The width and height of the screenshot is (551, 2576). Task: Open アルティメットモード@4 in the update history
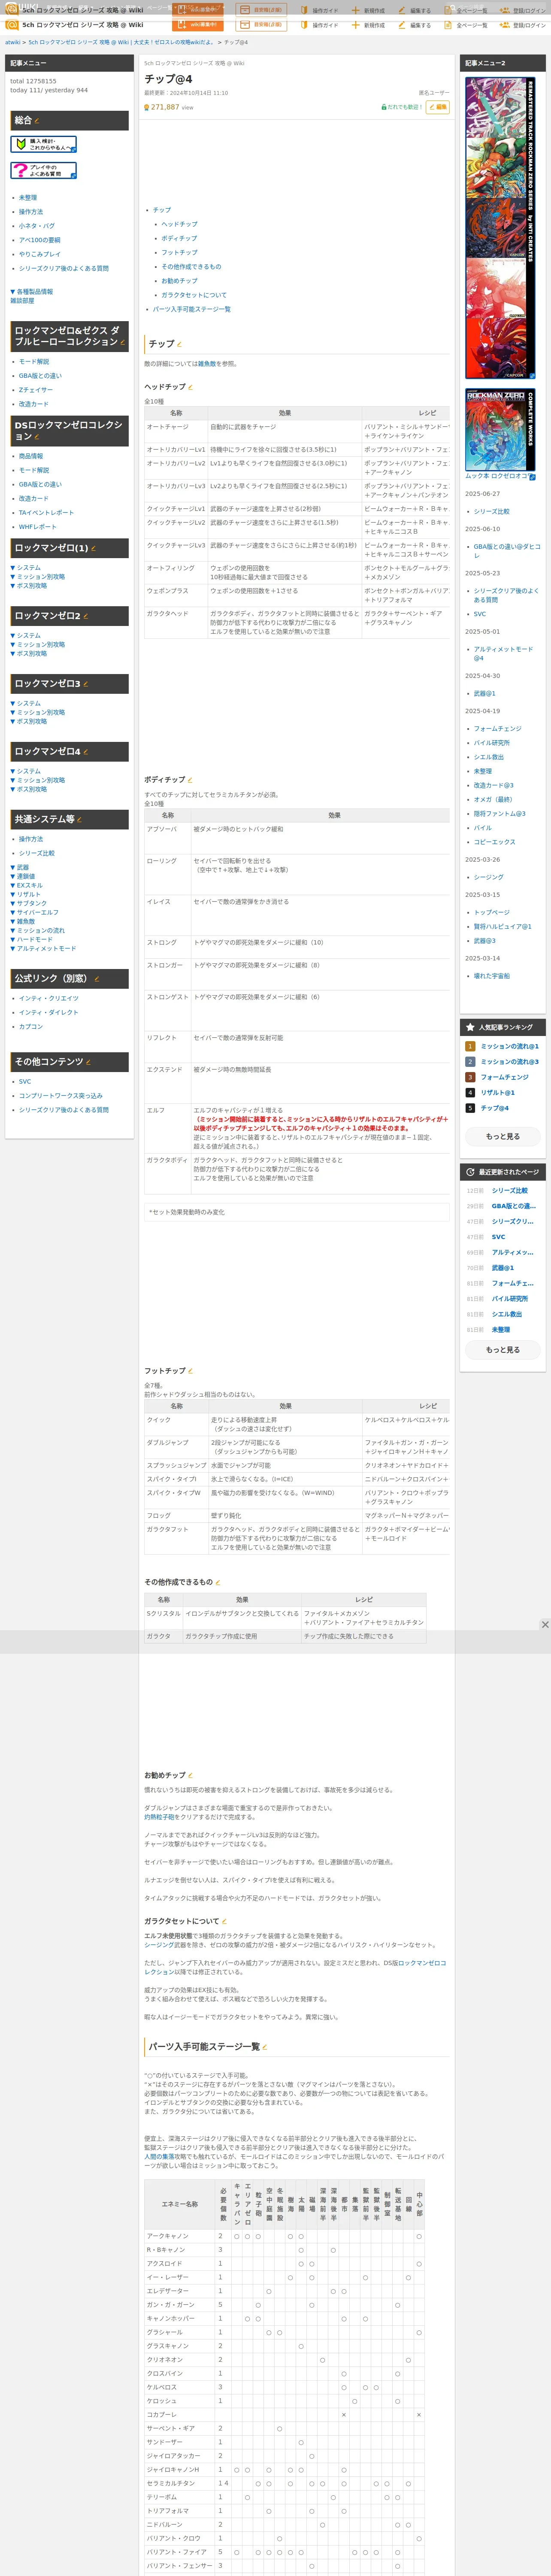coord(504,654)
